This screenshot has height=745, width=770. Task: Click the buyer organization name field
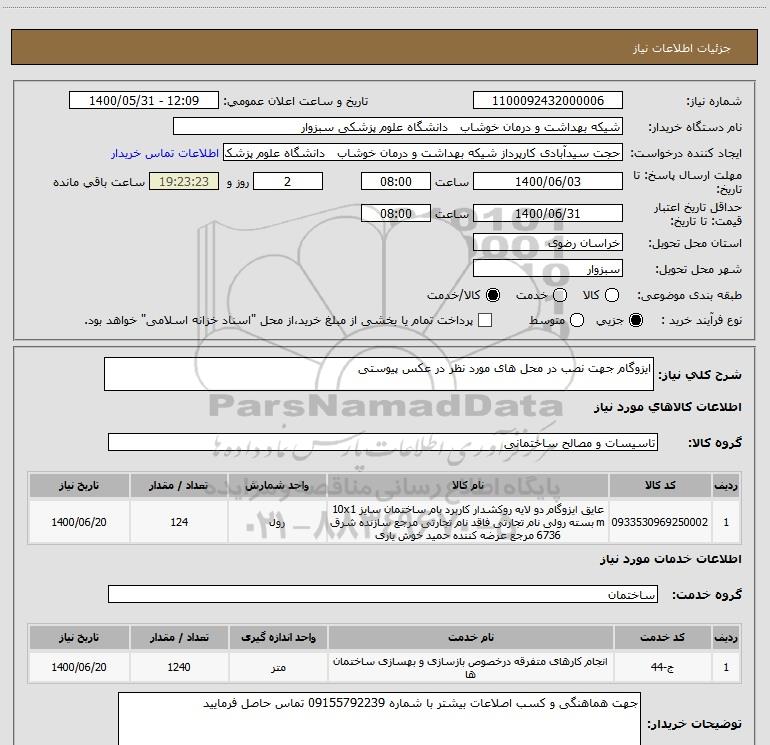(x=398, y=127)
